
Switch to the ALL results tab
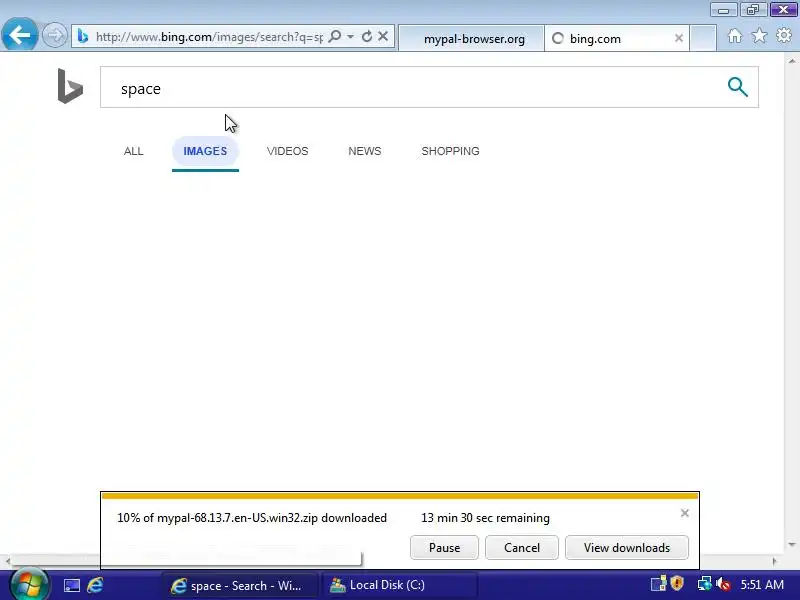[134, 151]
